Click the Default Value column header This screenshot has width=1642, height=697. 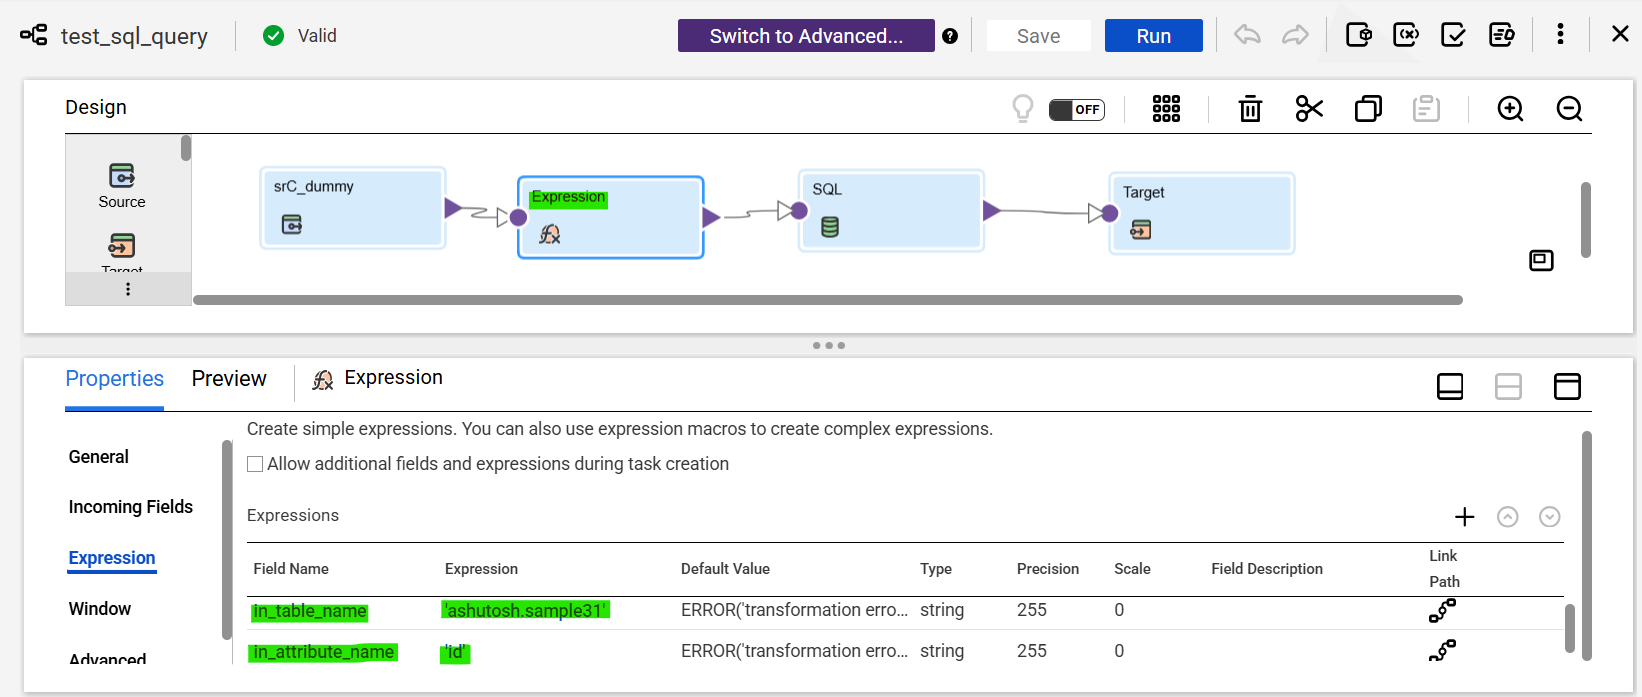tap(725, 569)
